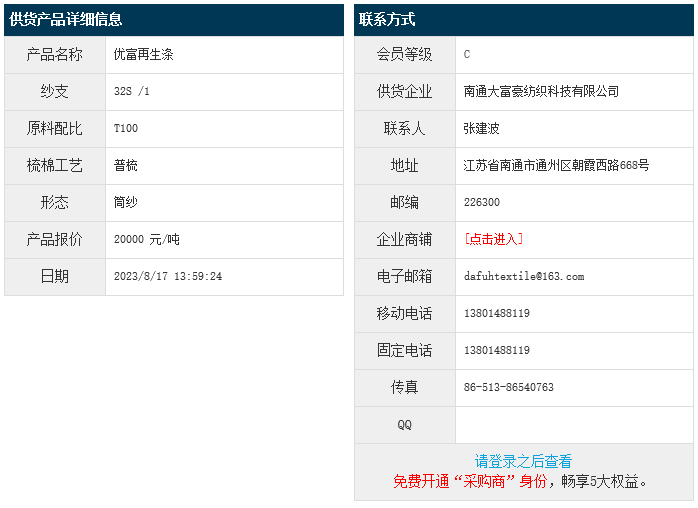The image size is (698, 508).
Task: Click the product name 优富再生涤
Action: [x=144, y=54]
